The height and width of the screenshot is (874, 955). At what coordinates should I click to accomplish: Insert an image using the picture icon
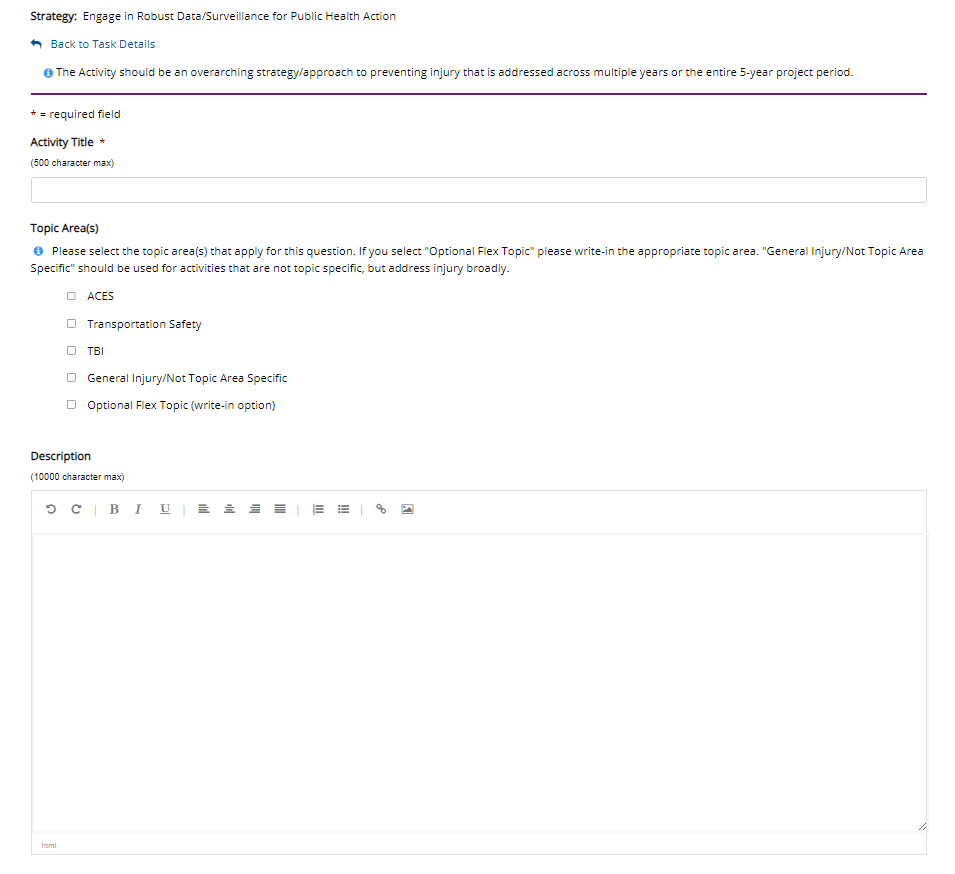tap(407, 509)
